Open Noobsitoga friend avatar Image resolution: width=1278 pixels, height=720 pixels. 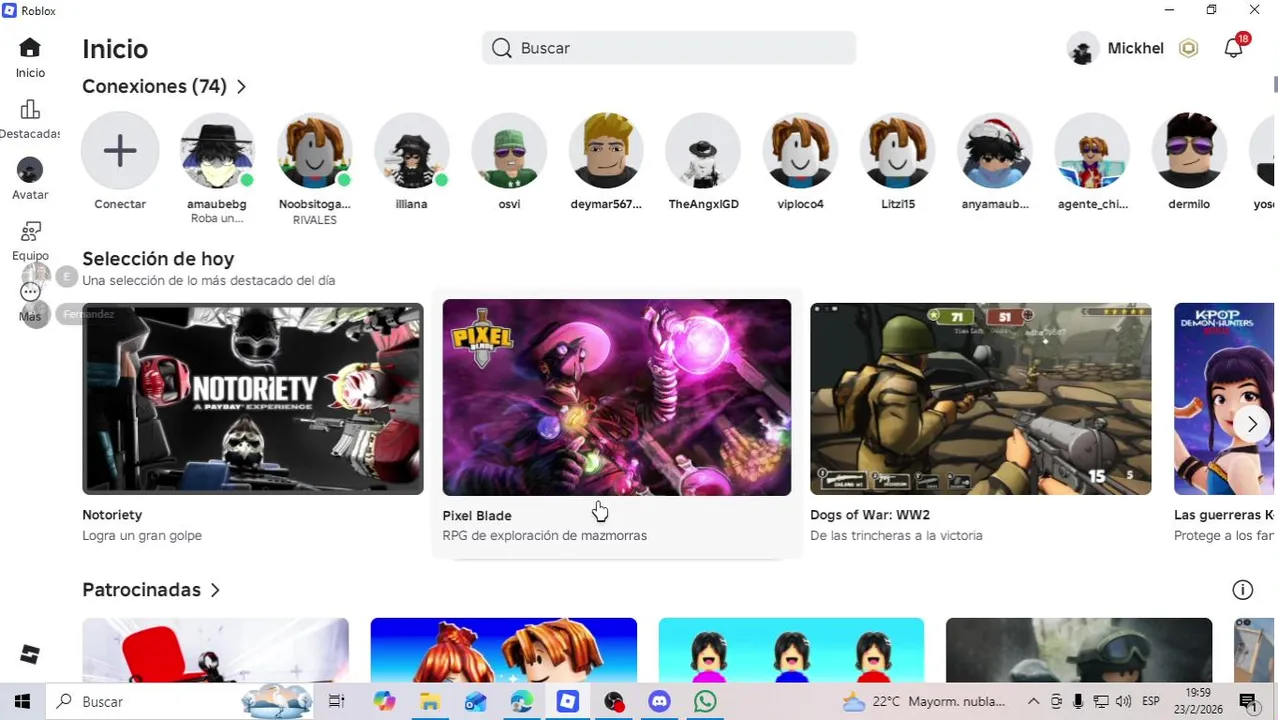click(315, 151)
